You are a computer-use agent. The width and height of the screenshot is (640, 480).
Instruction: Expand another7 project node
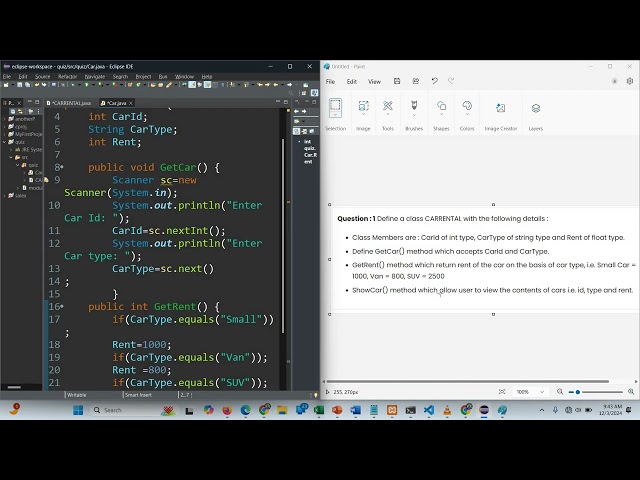coord(4,119)
